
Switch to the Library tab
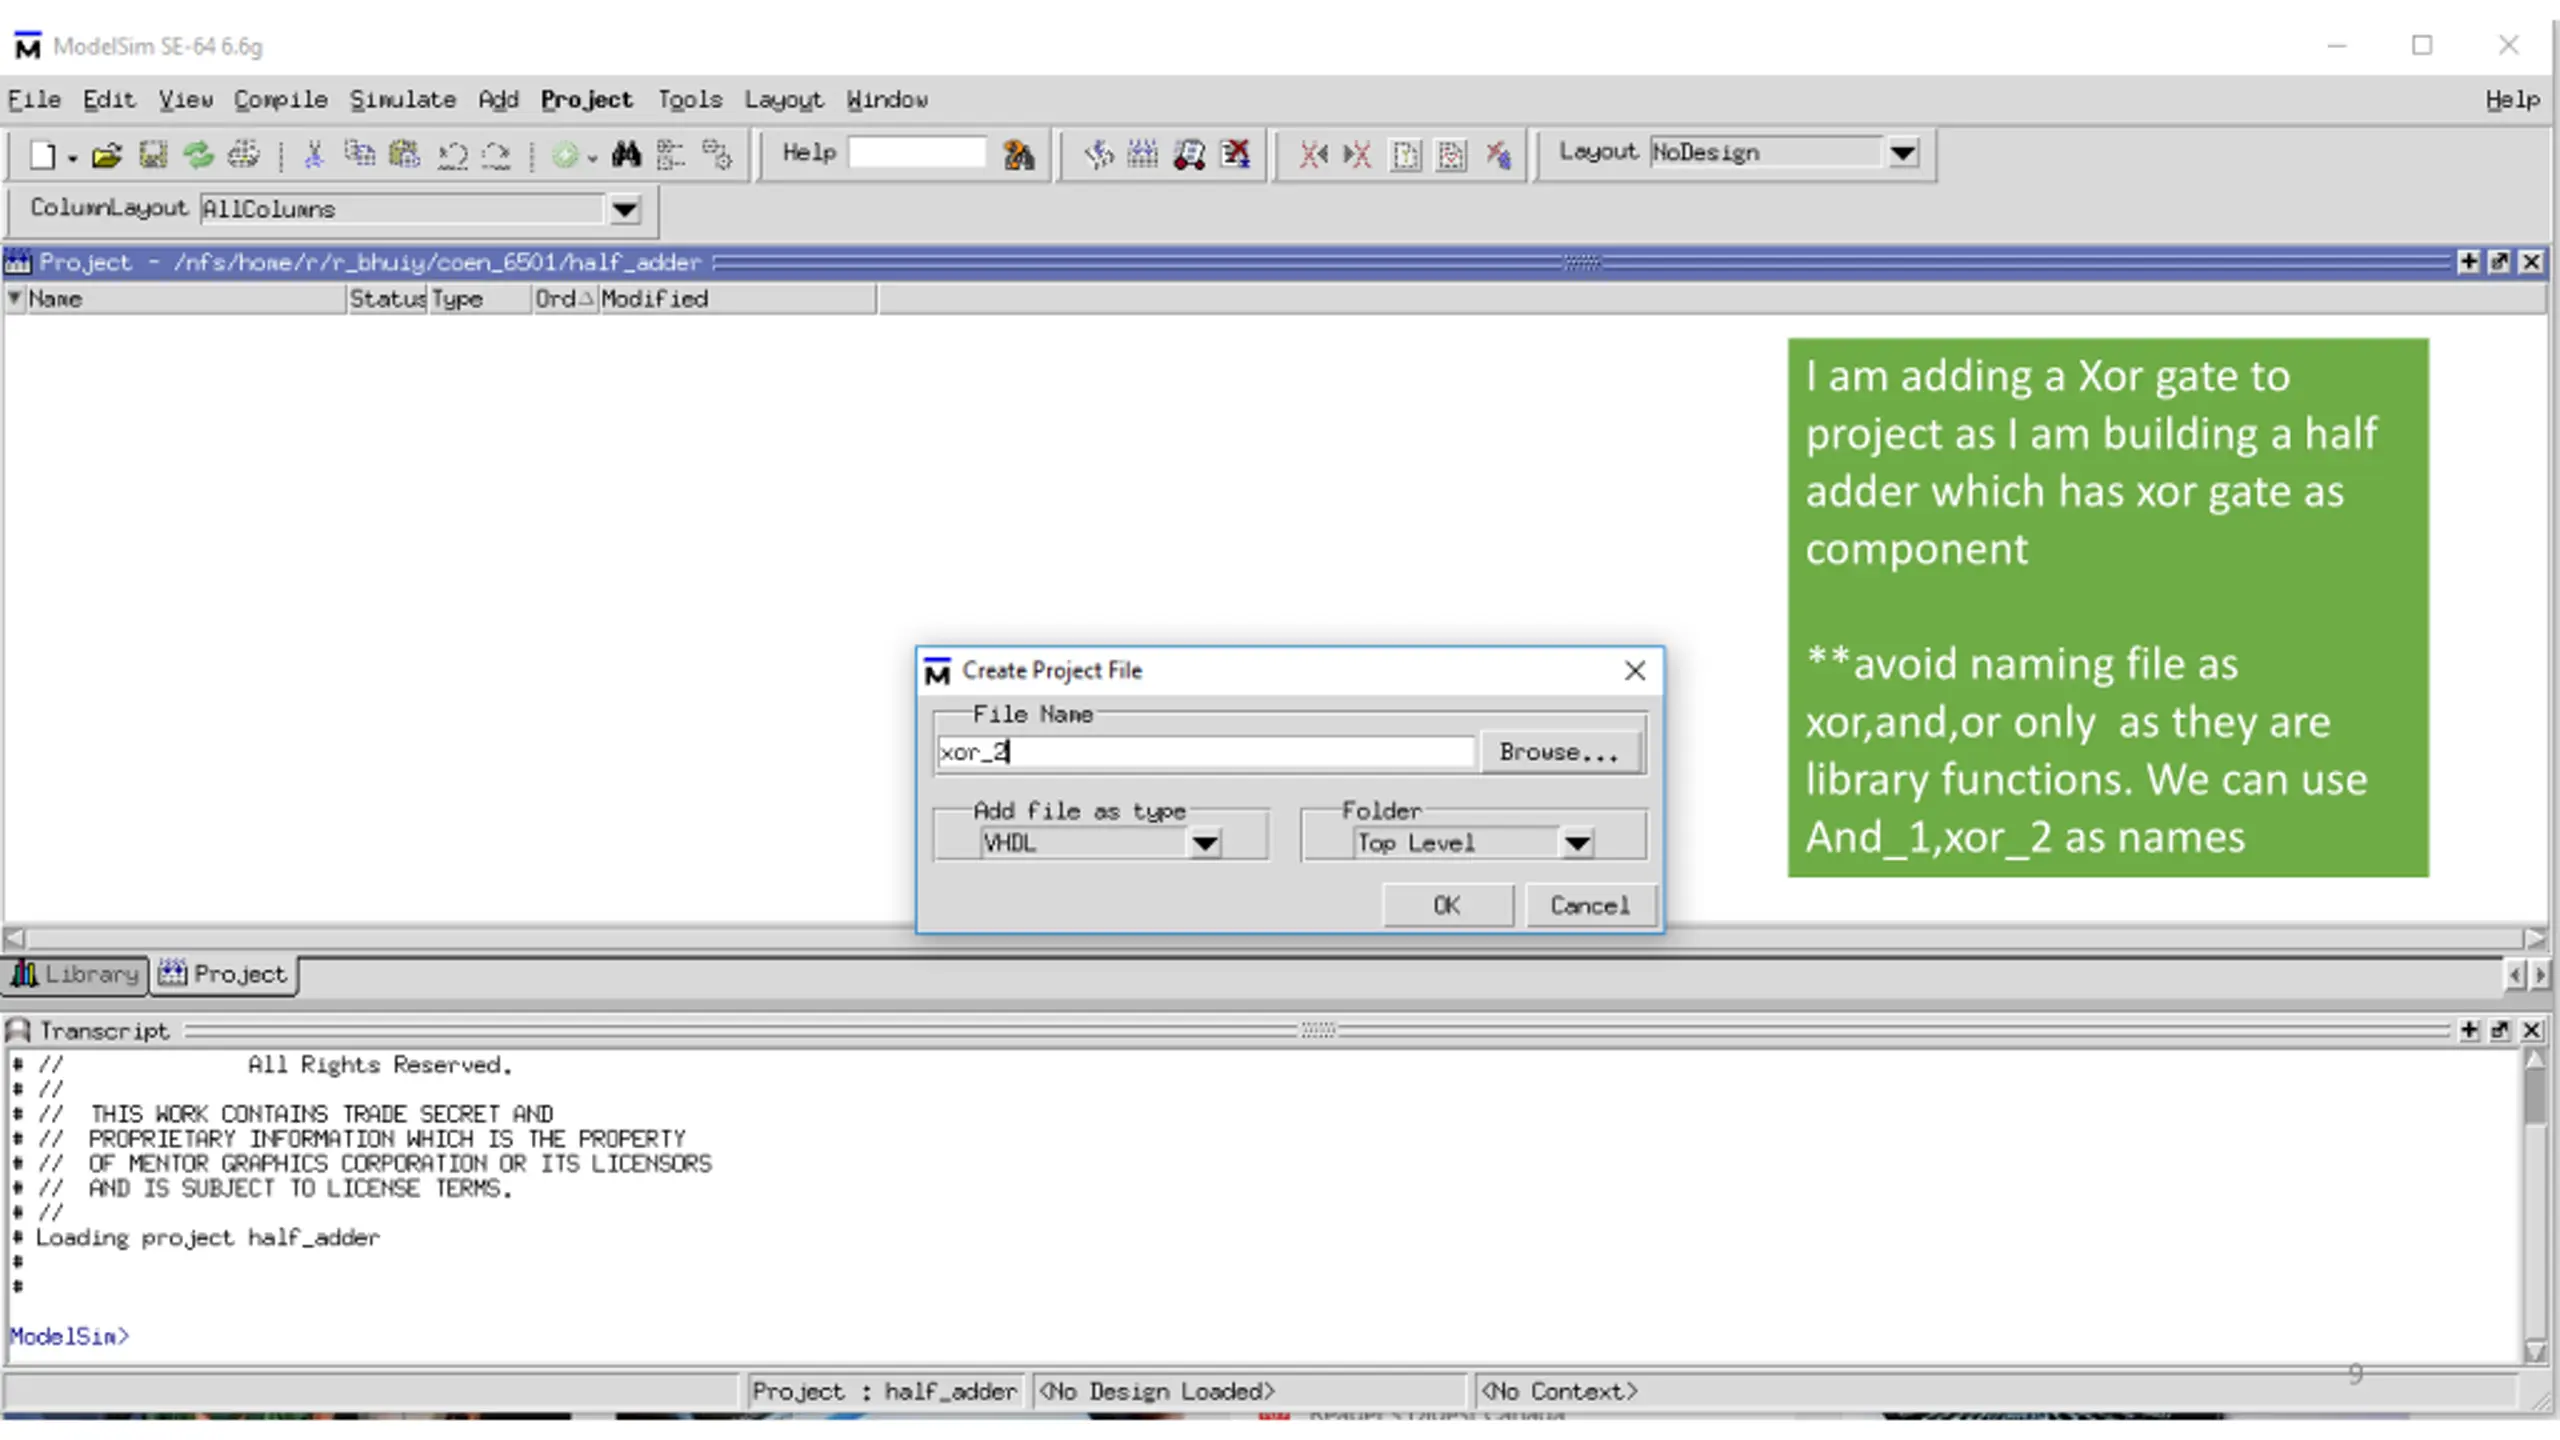[76, 974]
